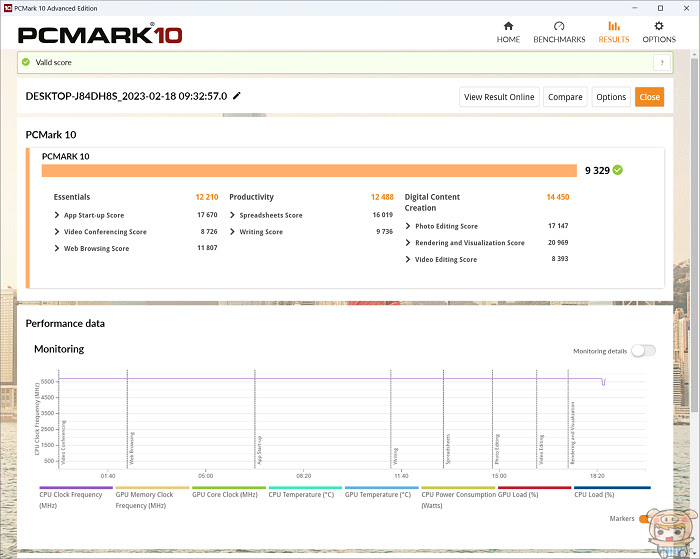Select the GPU Load legend swatch

[534, 488]
